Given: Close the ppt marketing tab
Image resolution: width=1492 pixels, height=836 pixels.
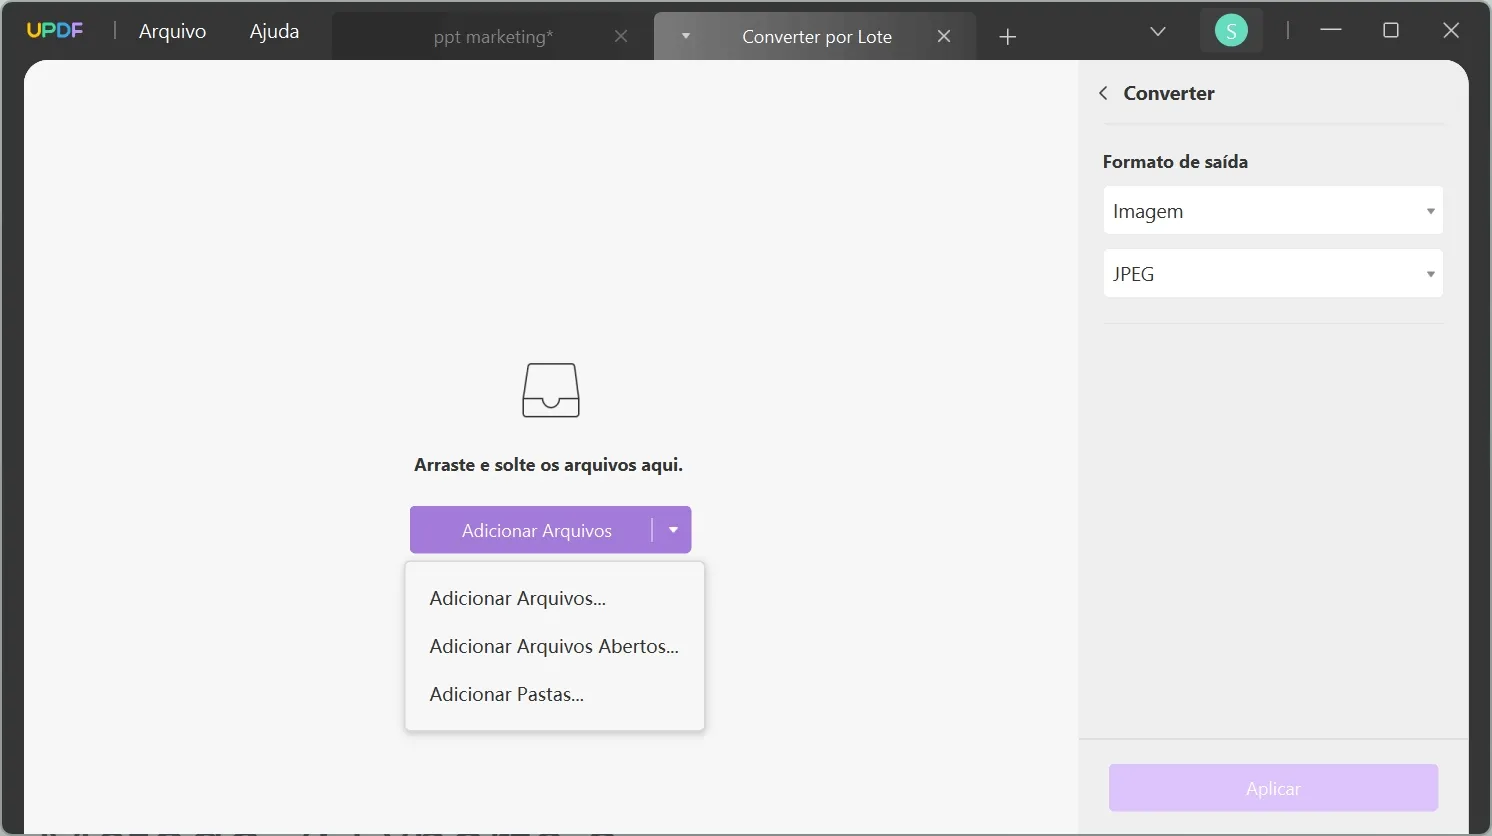Looking at the screenshot, I should click(620, 36).
